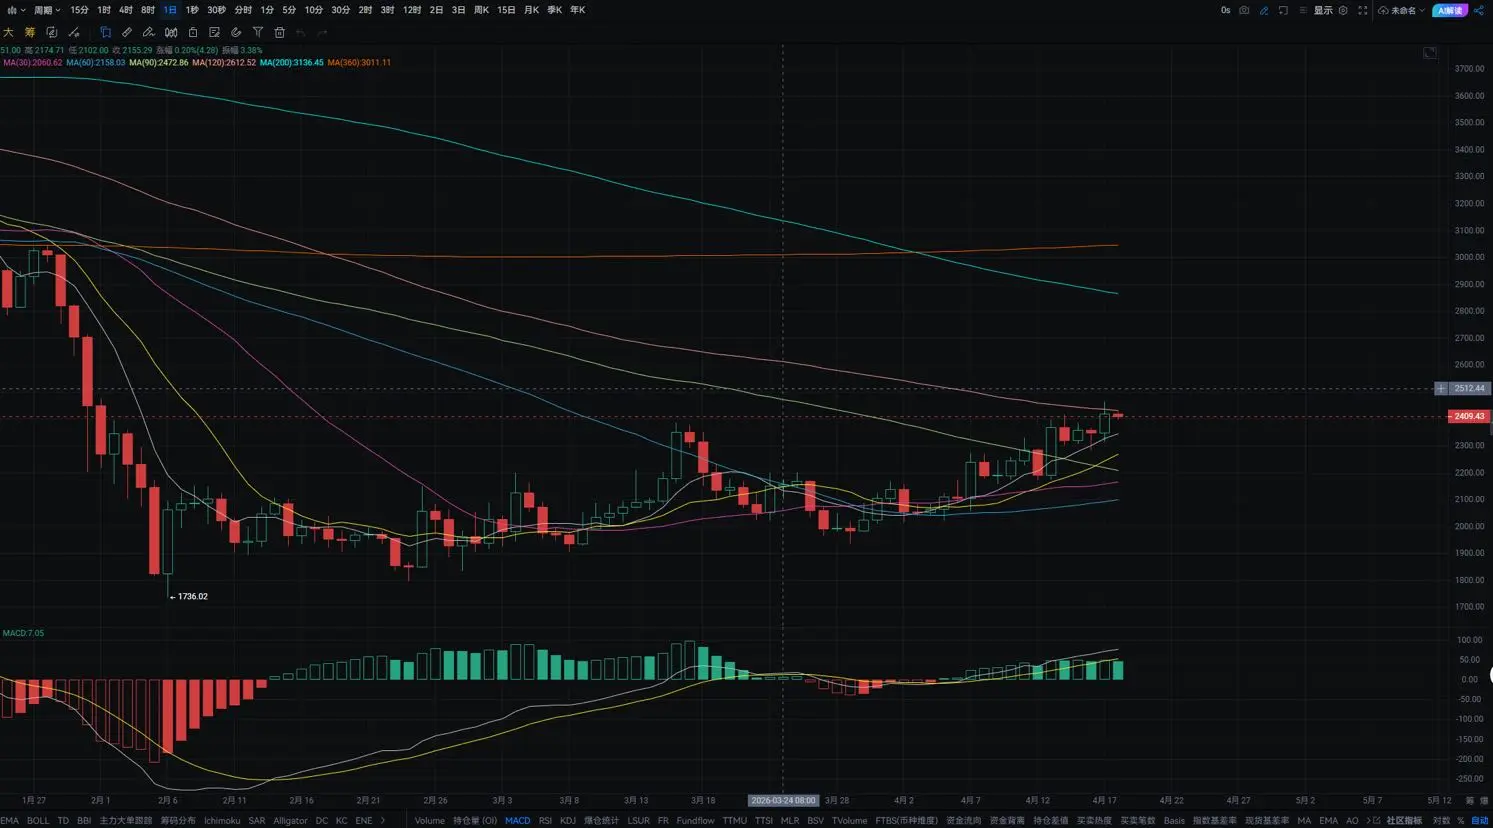Select the ruler measuring tool
The width and height of the screenshot is (1493, 828).
[x=127, y=33]
